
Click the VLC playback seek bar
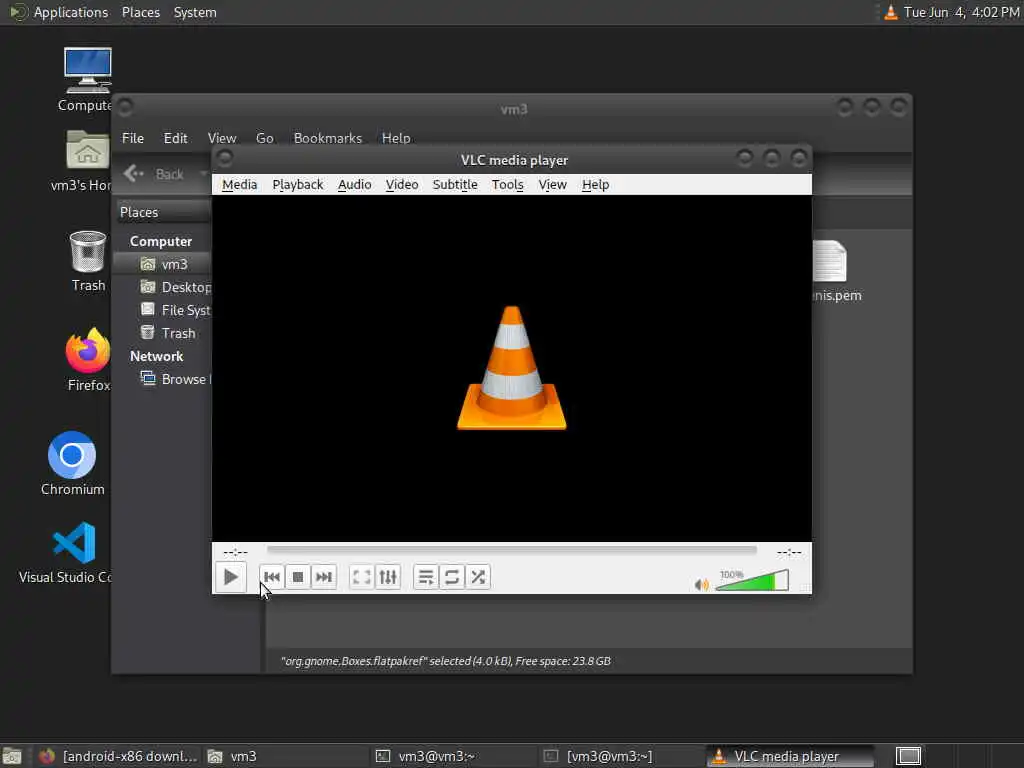511,551
